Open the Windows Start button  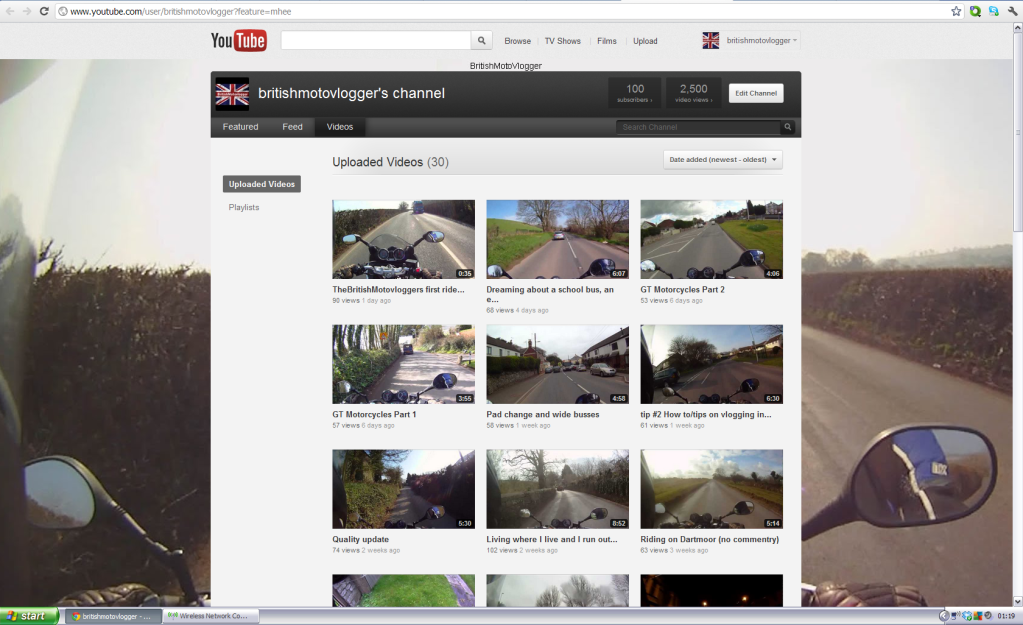[30, 616]
